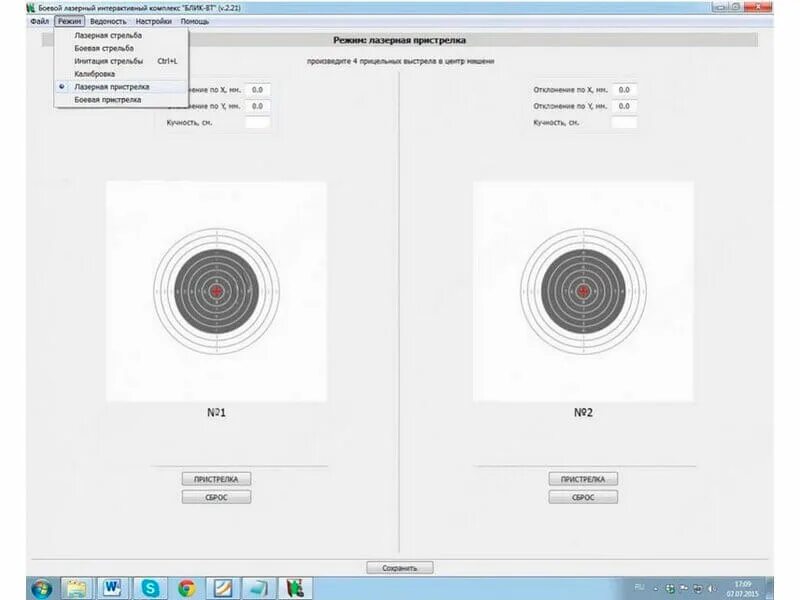Image resolution: width=800 pixels, height=600 pixels.
Task: Choose Имитация стрельбы from the menu
Action: pos(121,61)
